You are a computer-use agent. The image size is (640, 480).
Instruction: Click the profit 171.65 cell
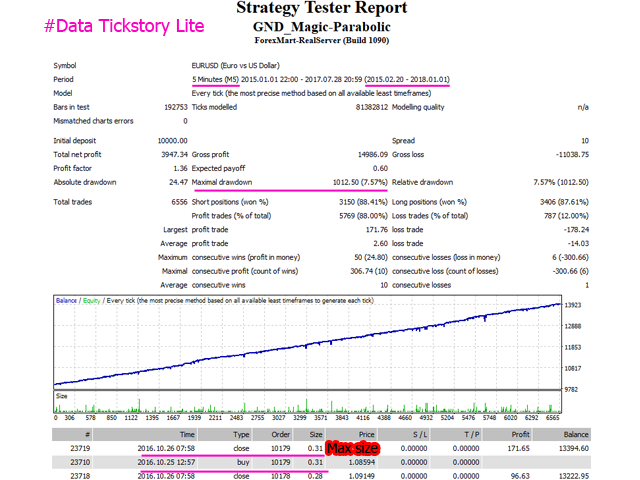[x=518, y=448]
